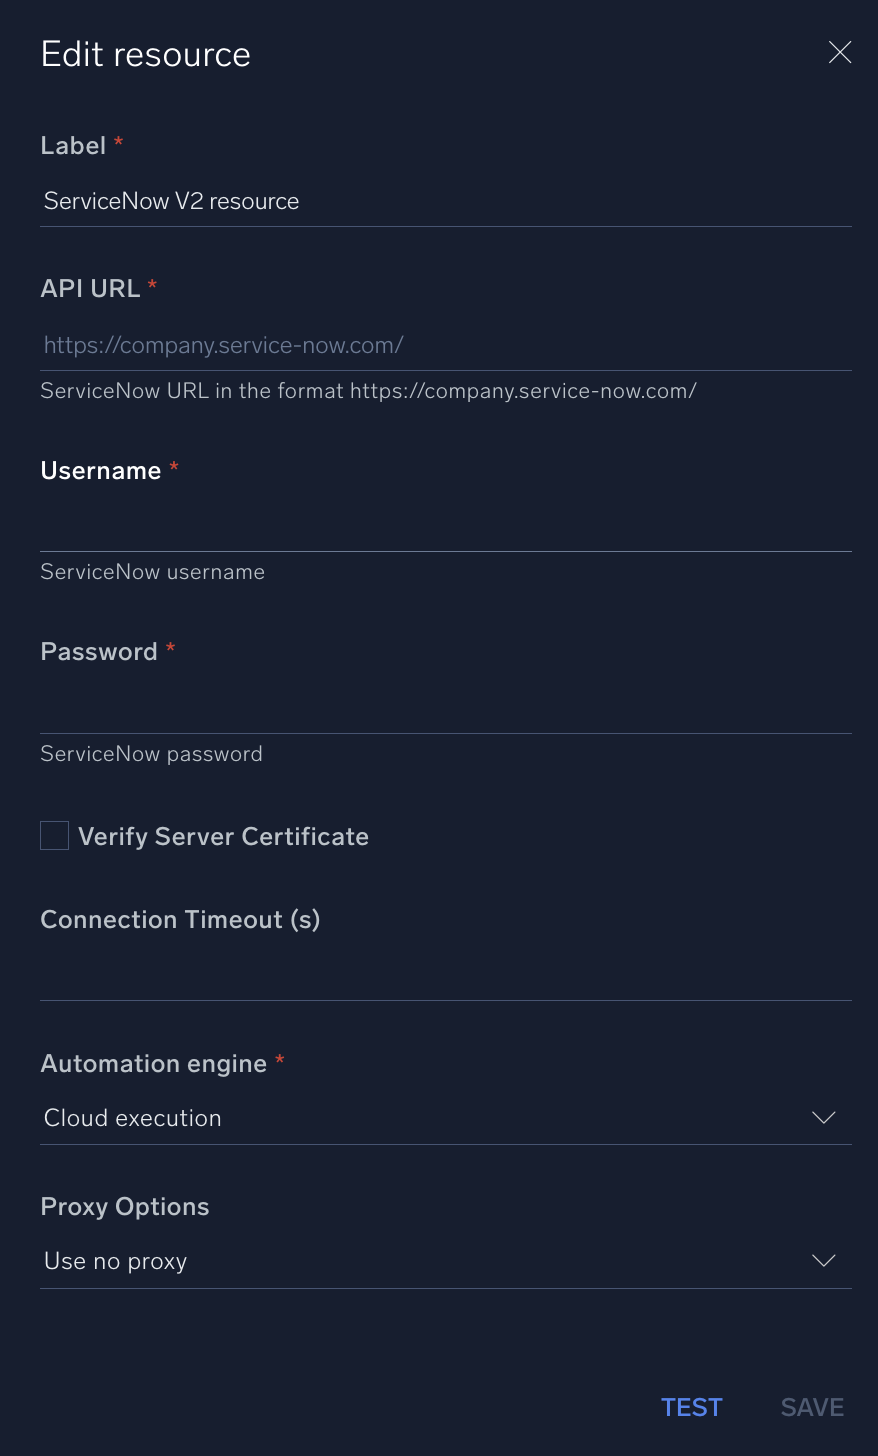Test the ServiceNow connection
Viewport: 878px width, 1456px height.
691,1406
